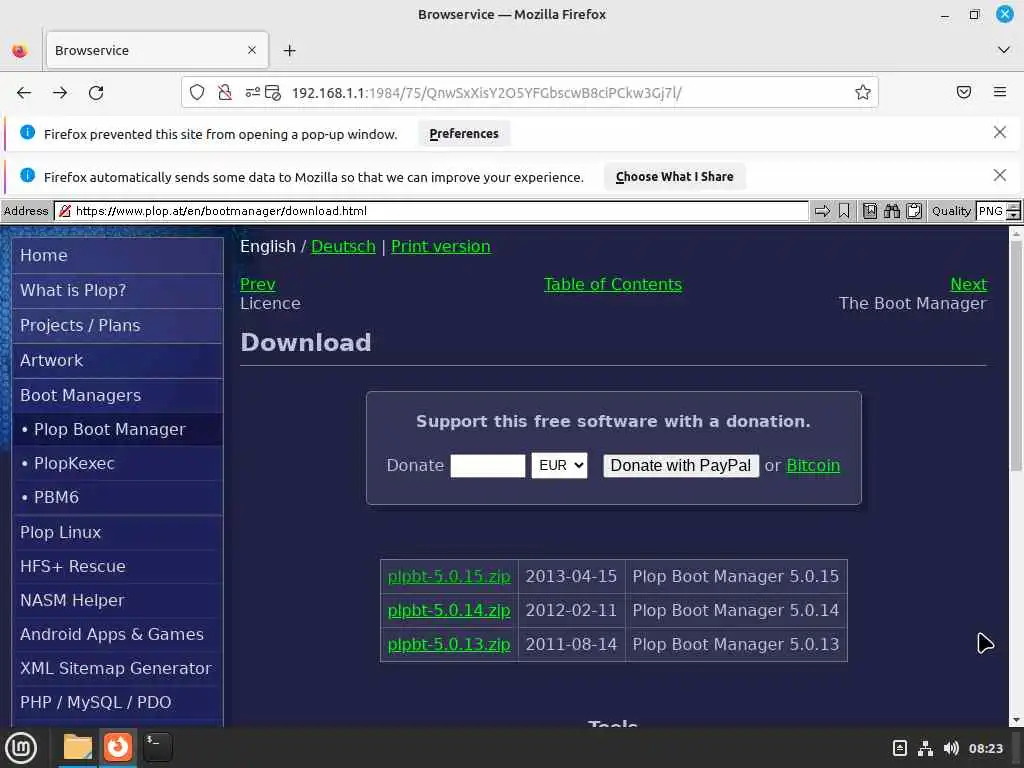This screenshot has height=768, width=1024.
Task: Open the Firefox tracking protection shield
Action: point(197,93)
